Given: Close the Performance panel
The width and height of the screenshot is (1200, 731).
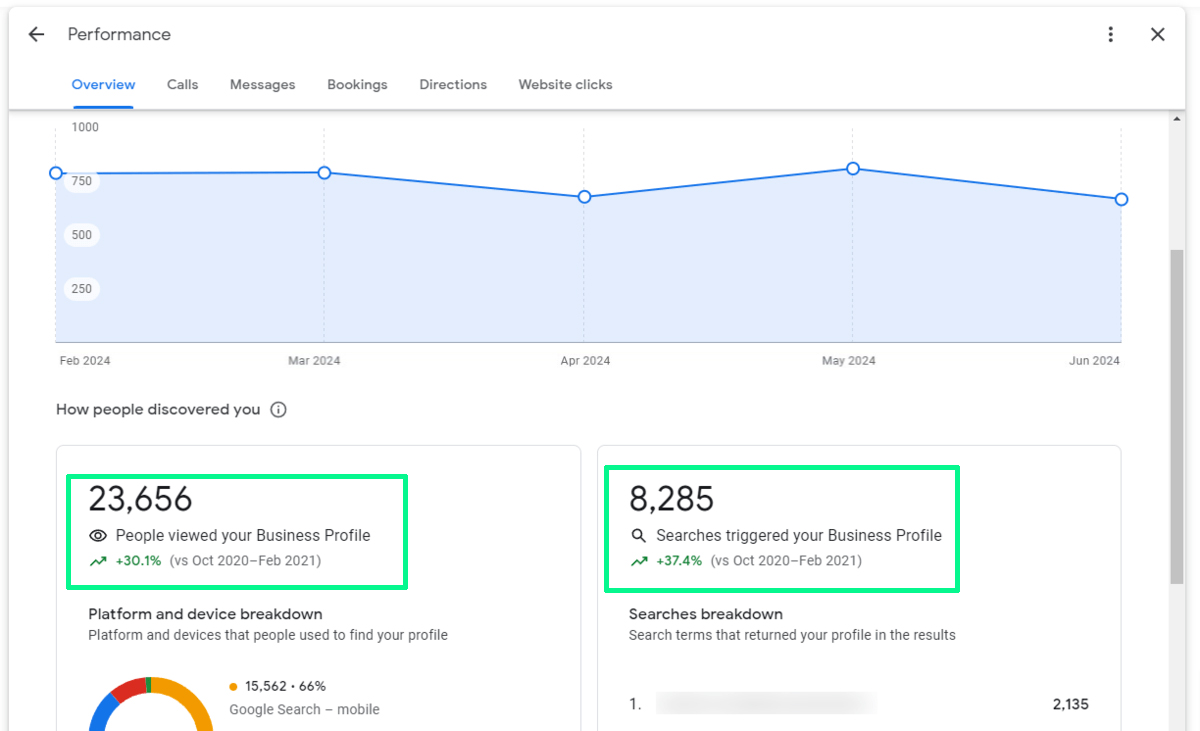Looking at the screenshot, I should 1158,34.
